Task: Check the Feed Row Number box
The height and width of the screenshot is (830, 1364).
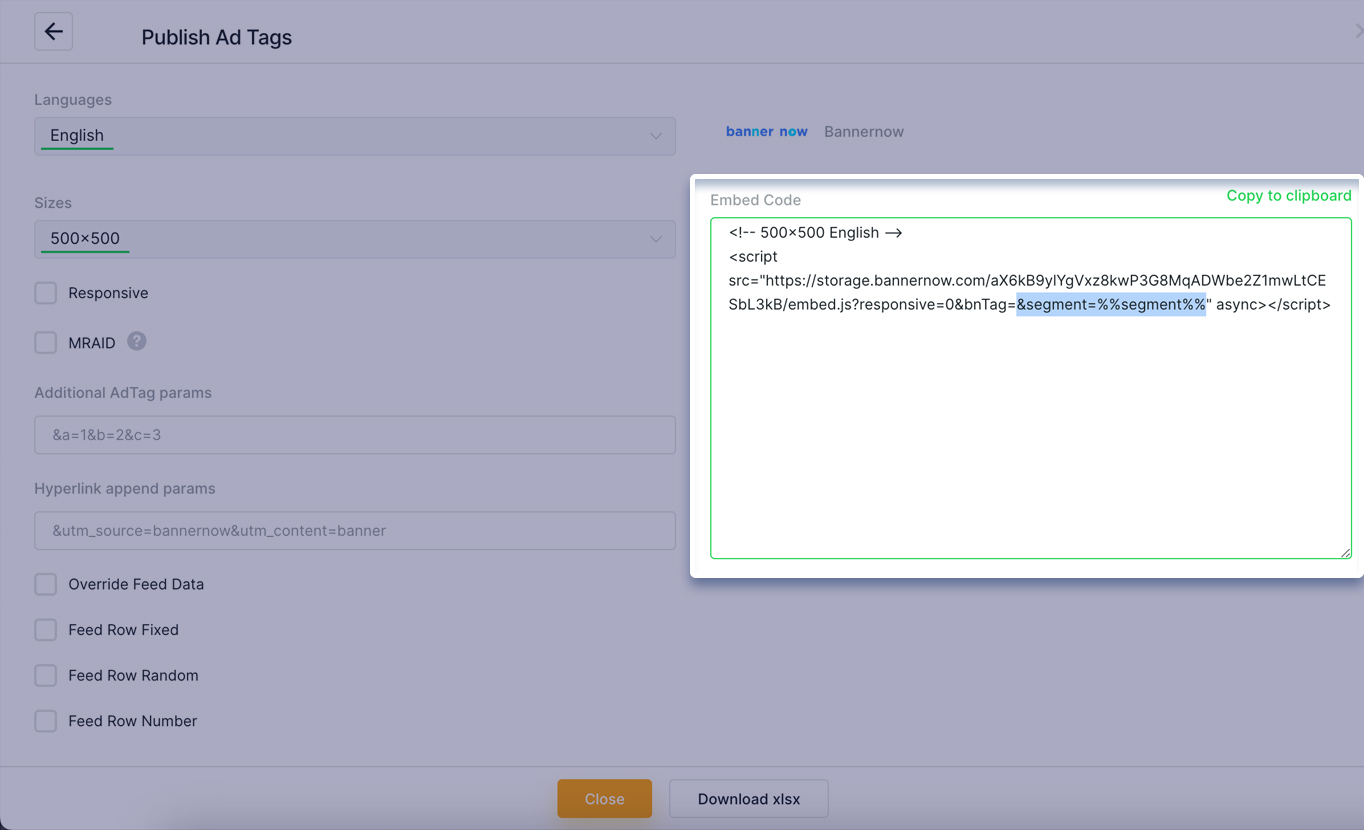Action: pyautogui.click(x=46, y=721)
